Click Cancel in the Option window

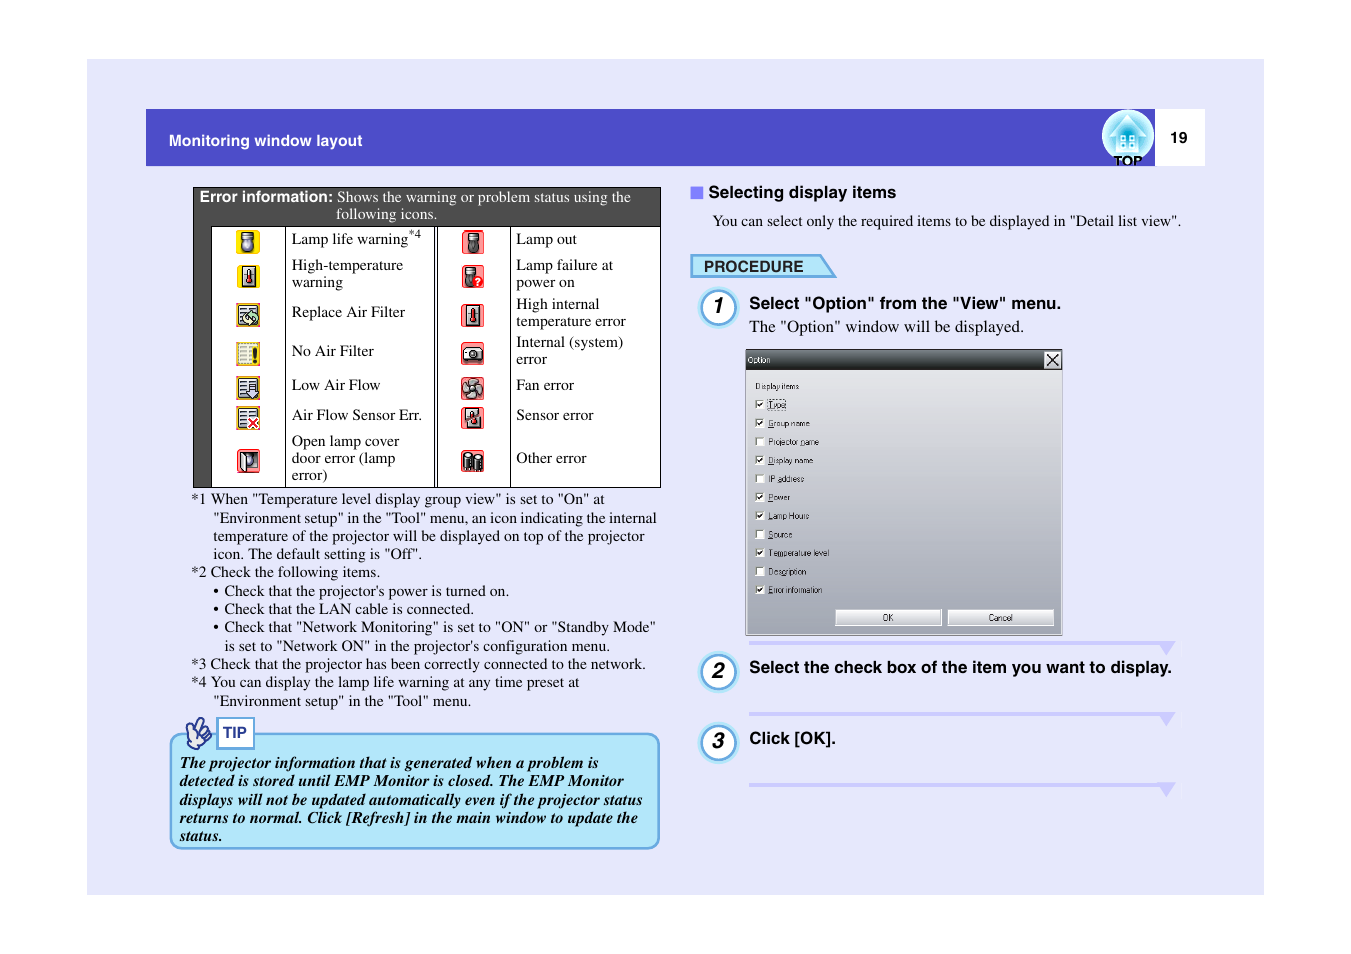(x=1000, y=618)
